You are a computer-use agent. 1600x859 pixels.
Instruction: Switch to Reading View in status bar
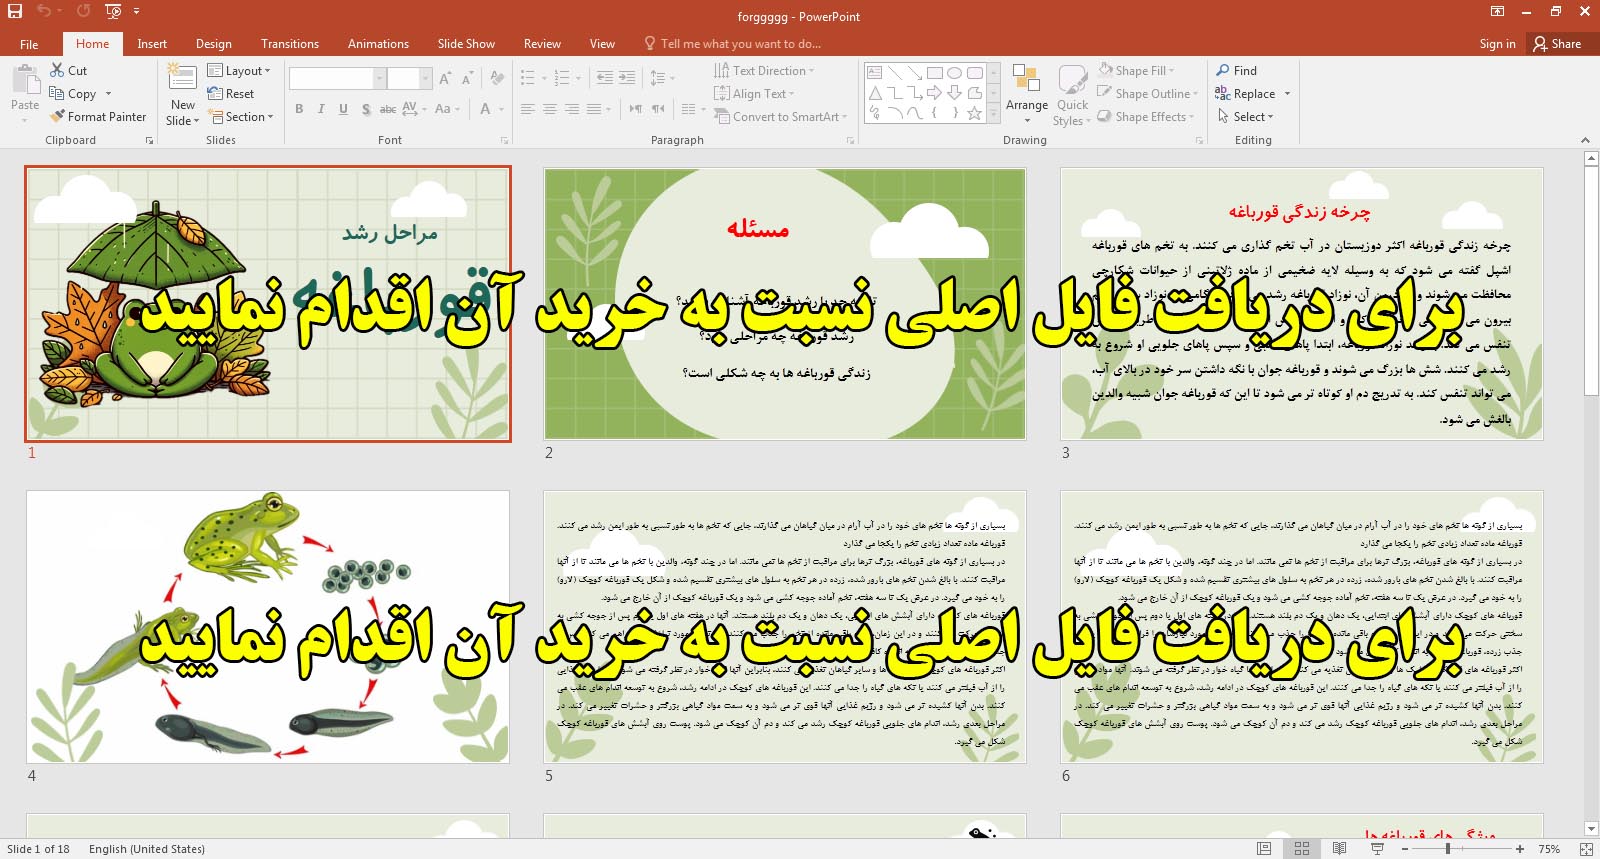[x=1339, y=848]
